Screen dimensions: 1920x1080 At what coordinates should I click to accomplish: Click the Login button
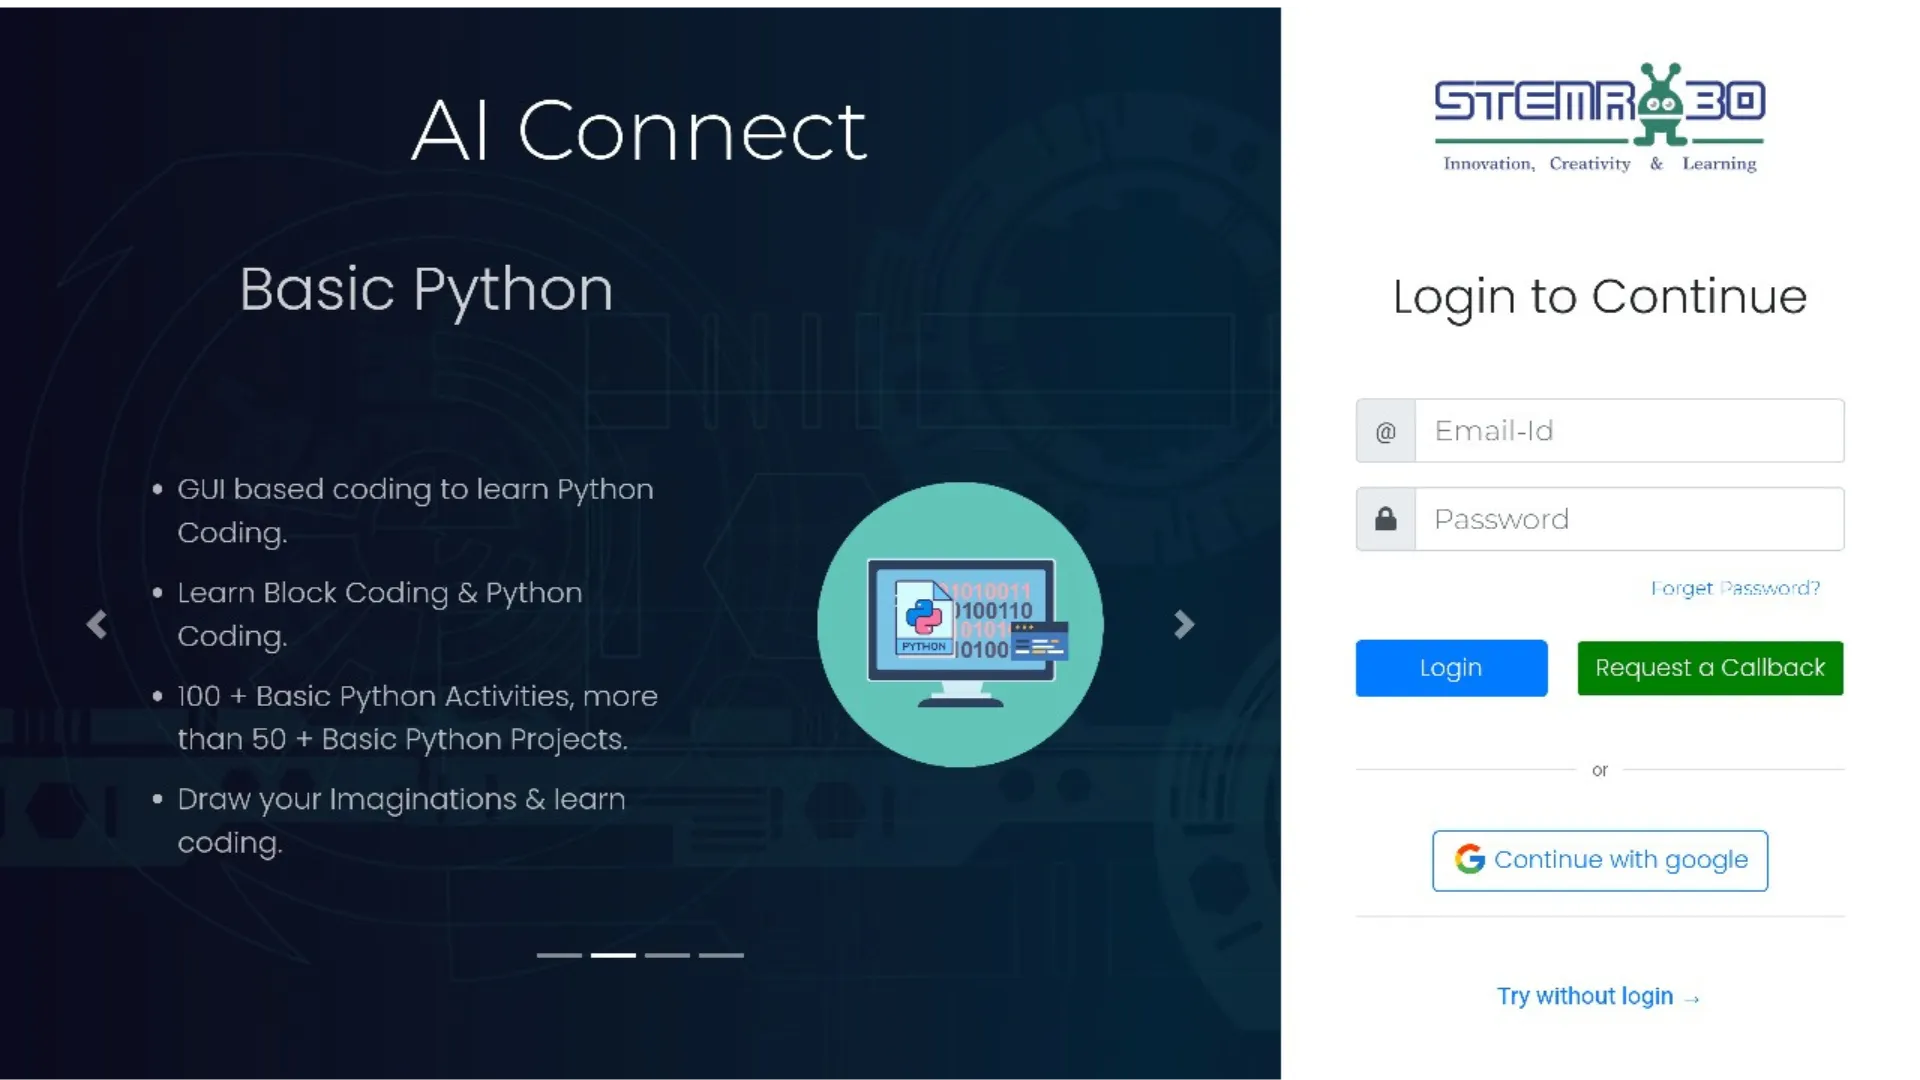point(1451,667)
